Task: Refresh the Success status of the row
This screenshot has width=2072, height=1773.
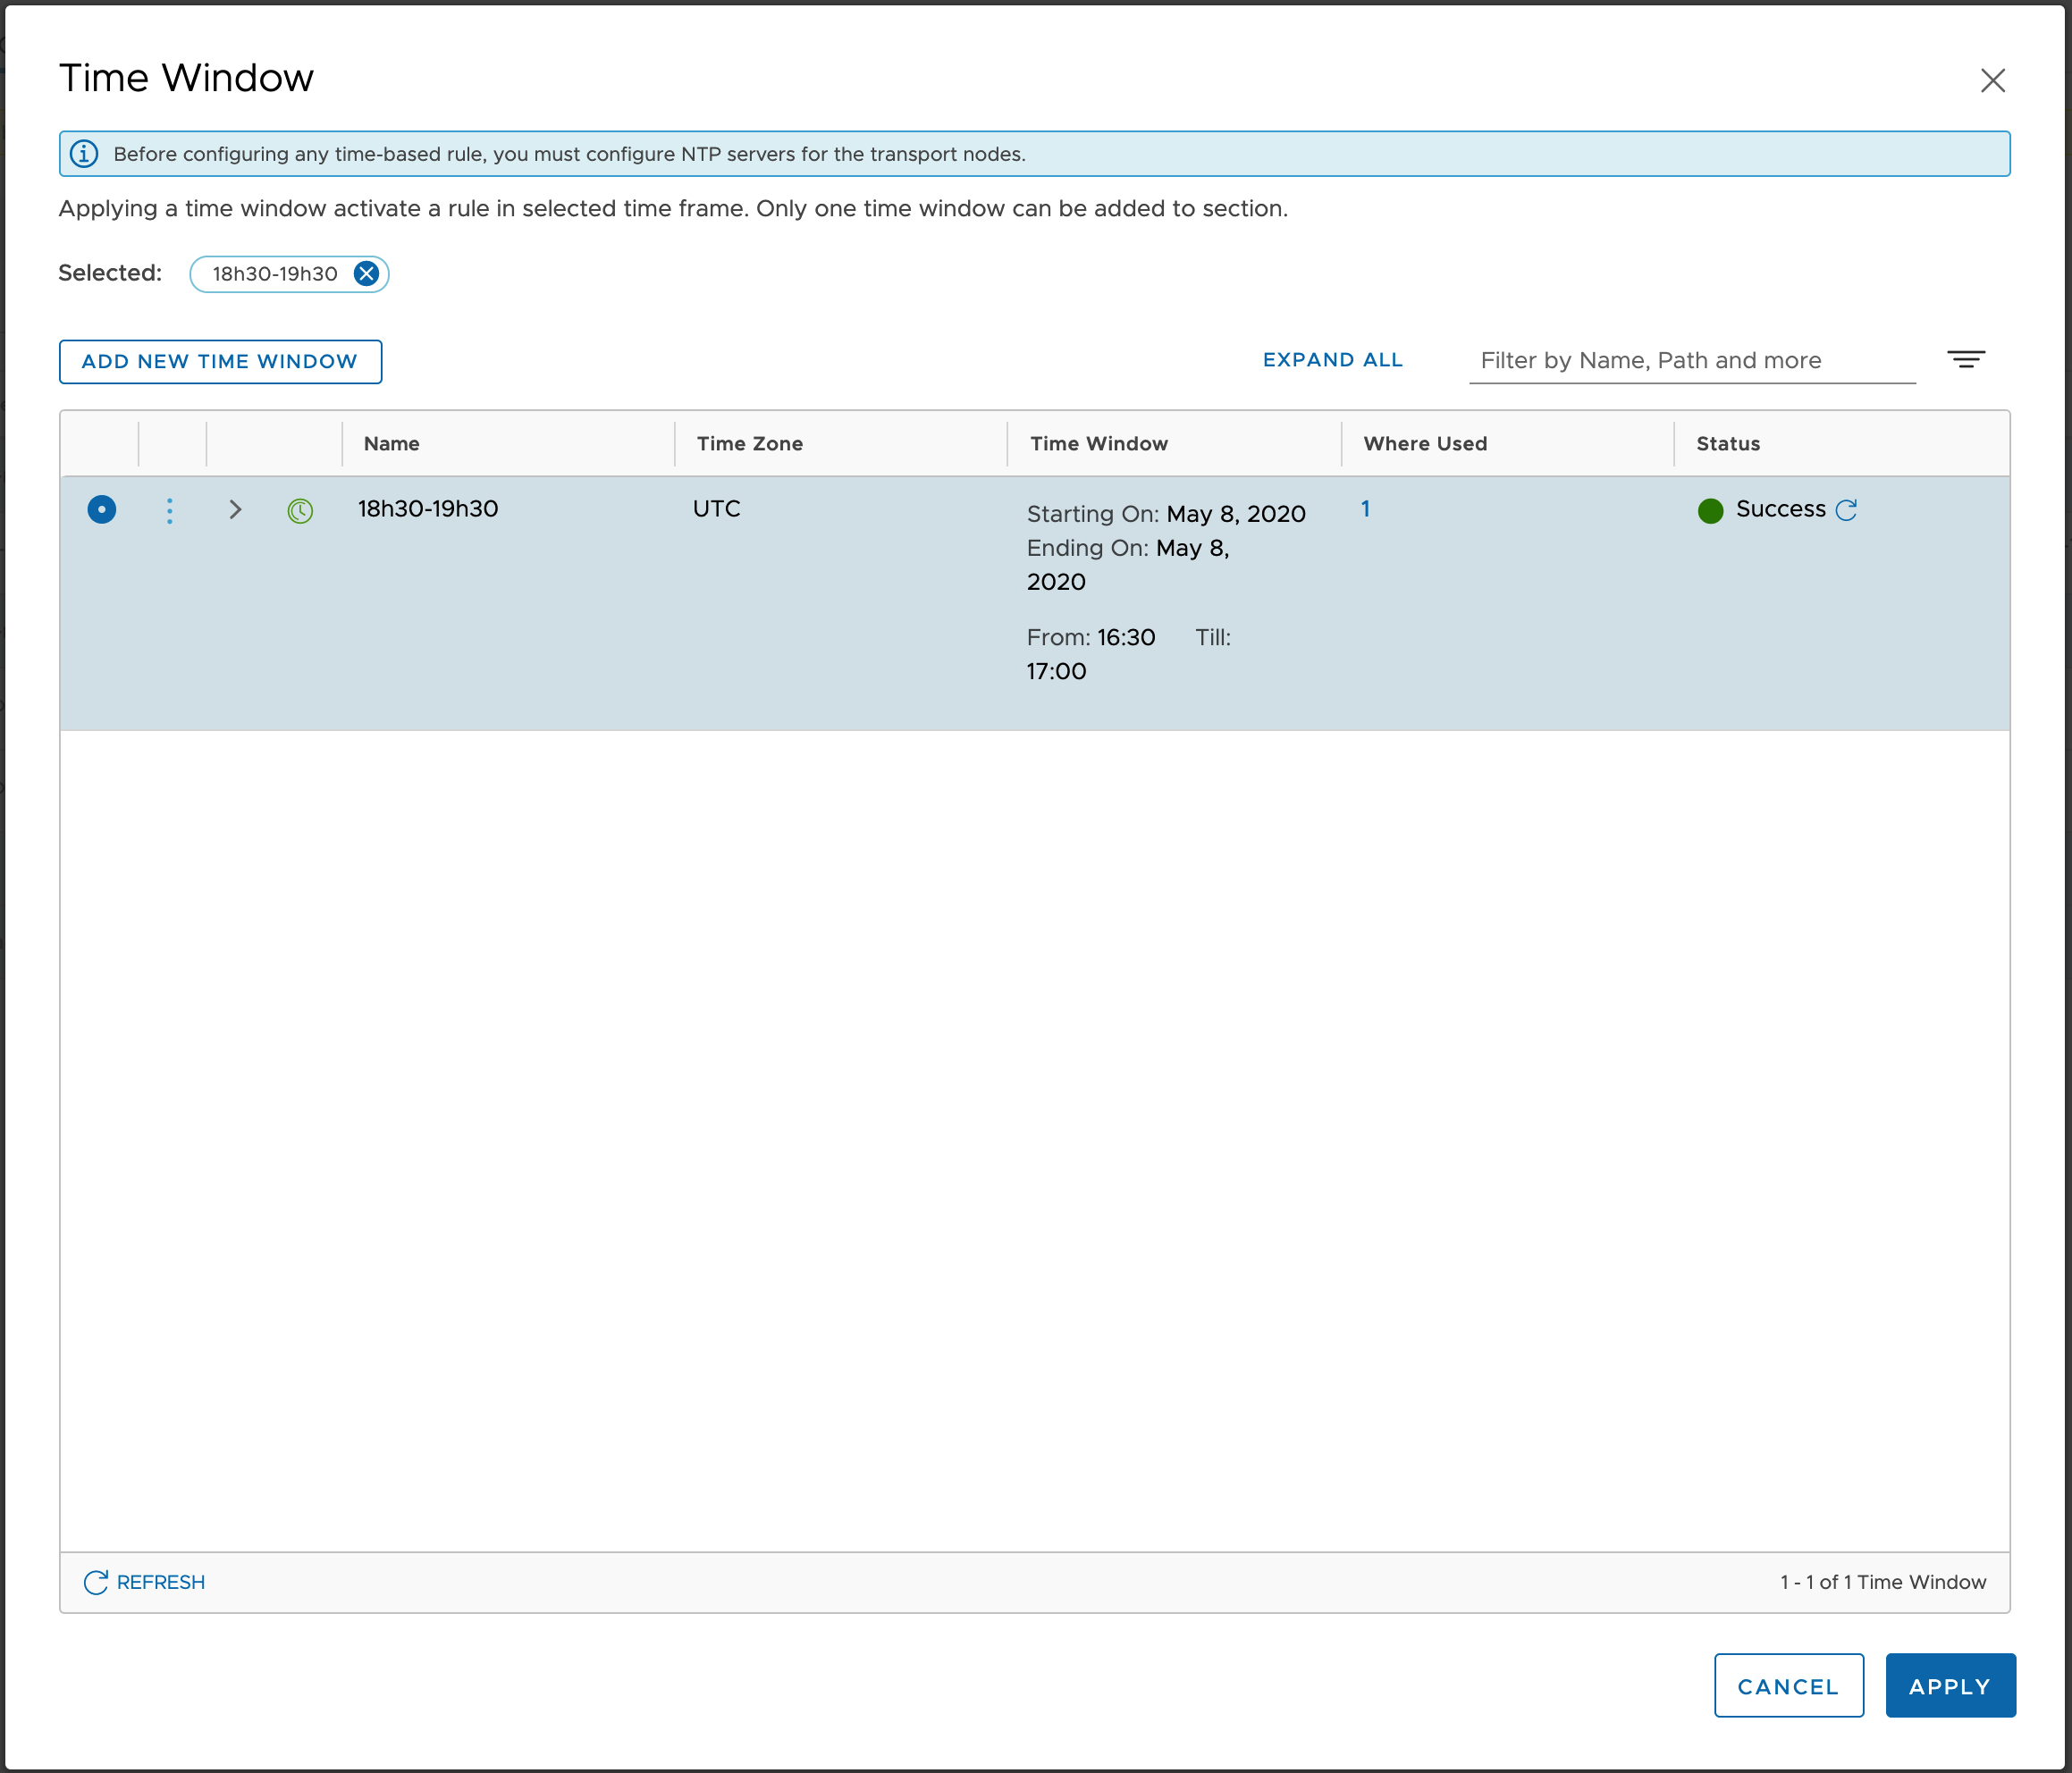Action: [1846, 510]
